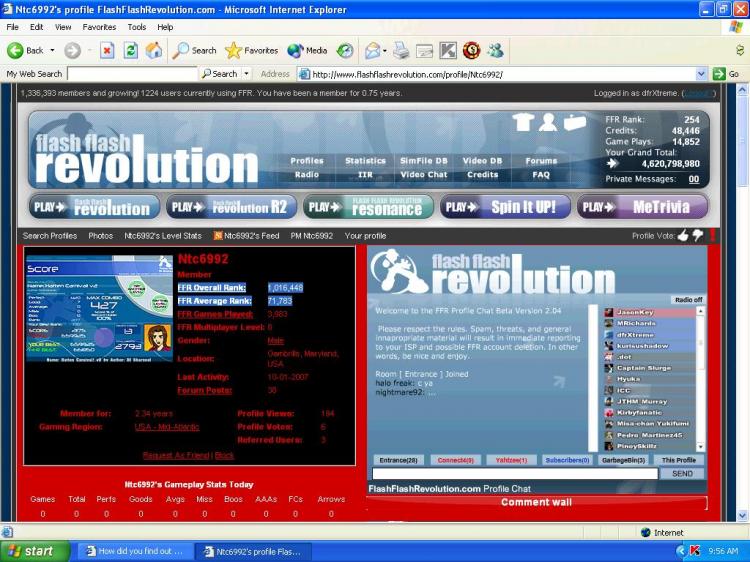This screenshot has width=750, height=562.
Task: Click the t-shirt icon in FFR header
Action: tap(523, 121)
